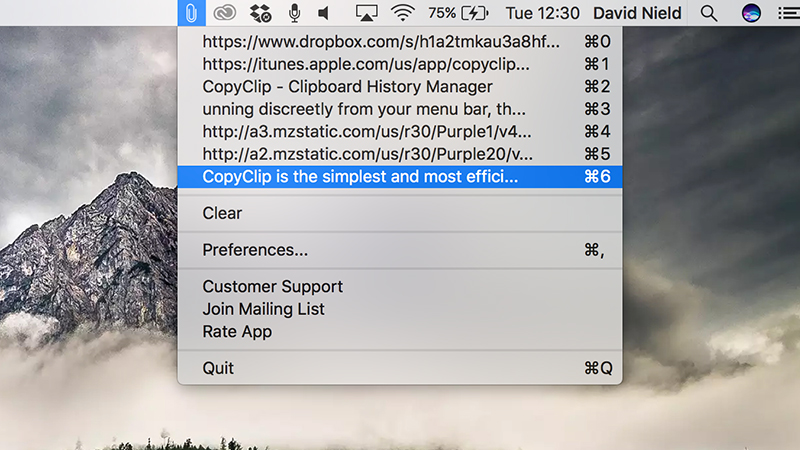
Task: Open the Creative Cloud menu bar icon
Action: 224,13
